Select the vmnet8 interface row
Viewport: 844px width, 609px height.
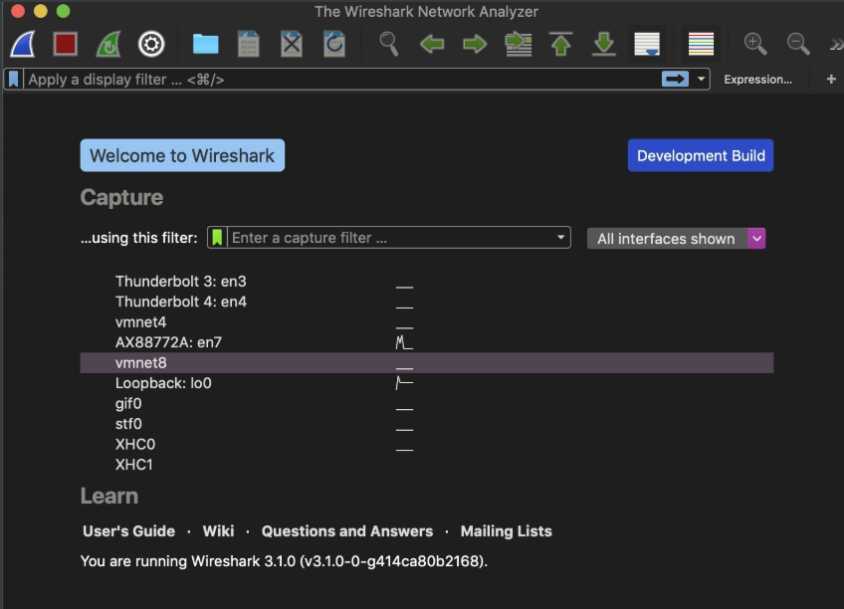click(427, 363)
